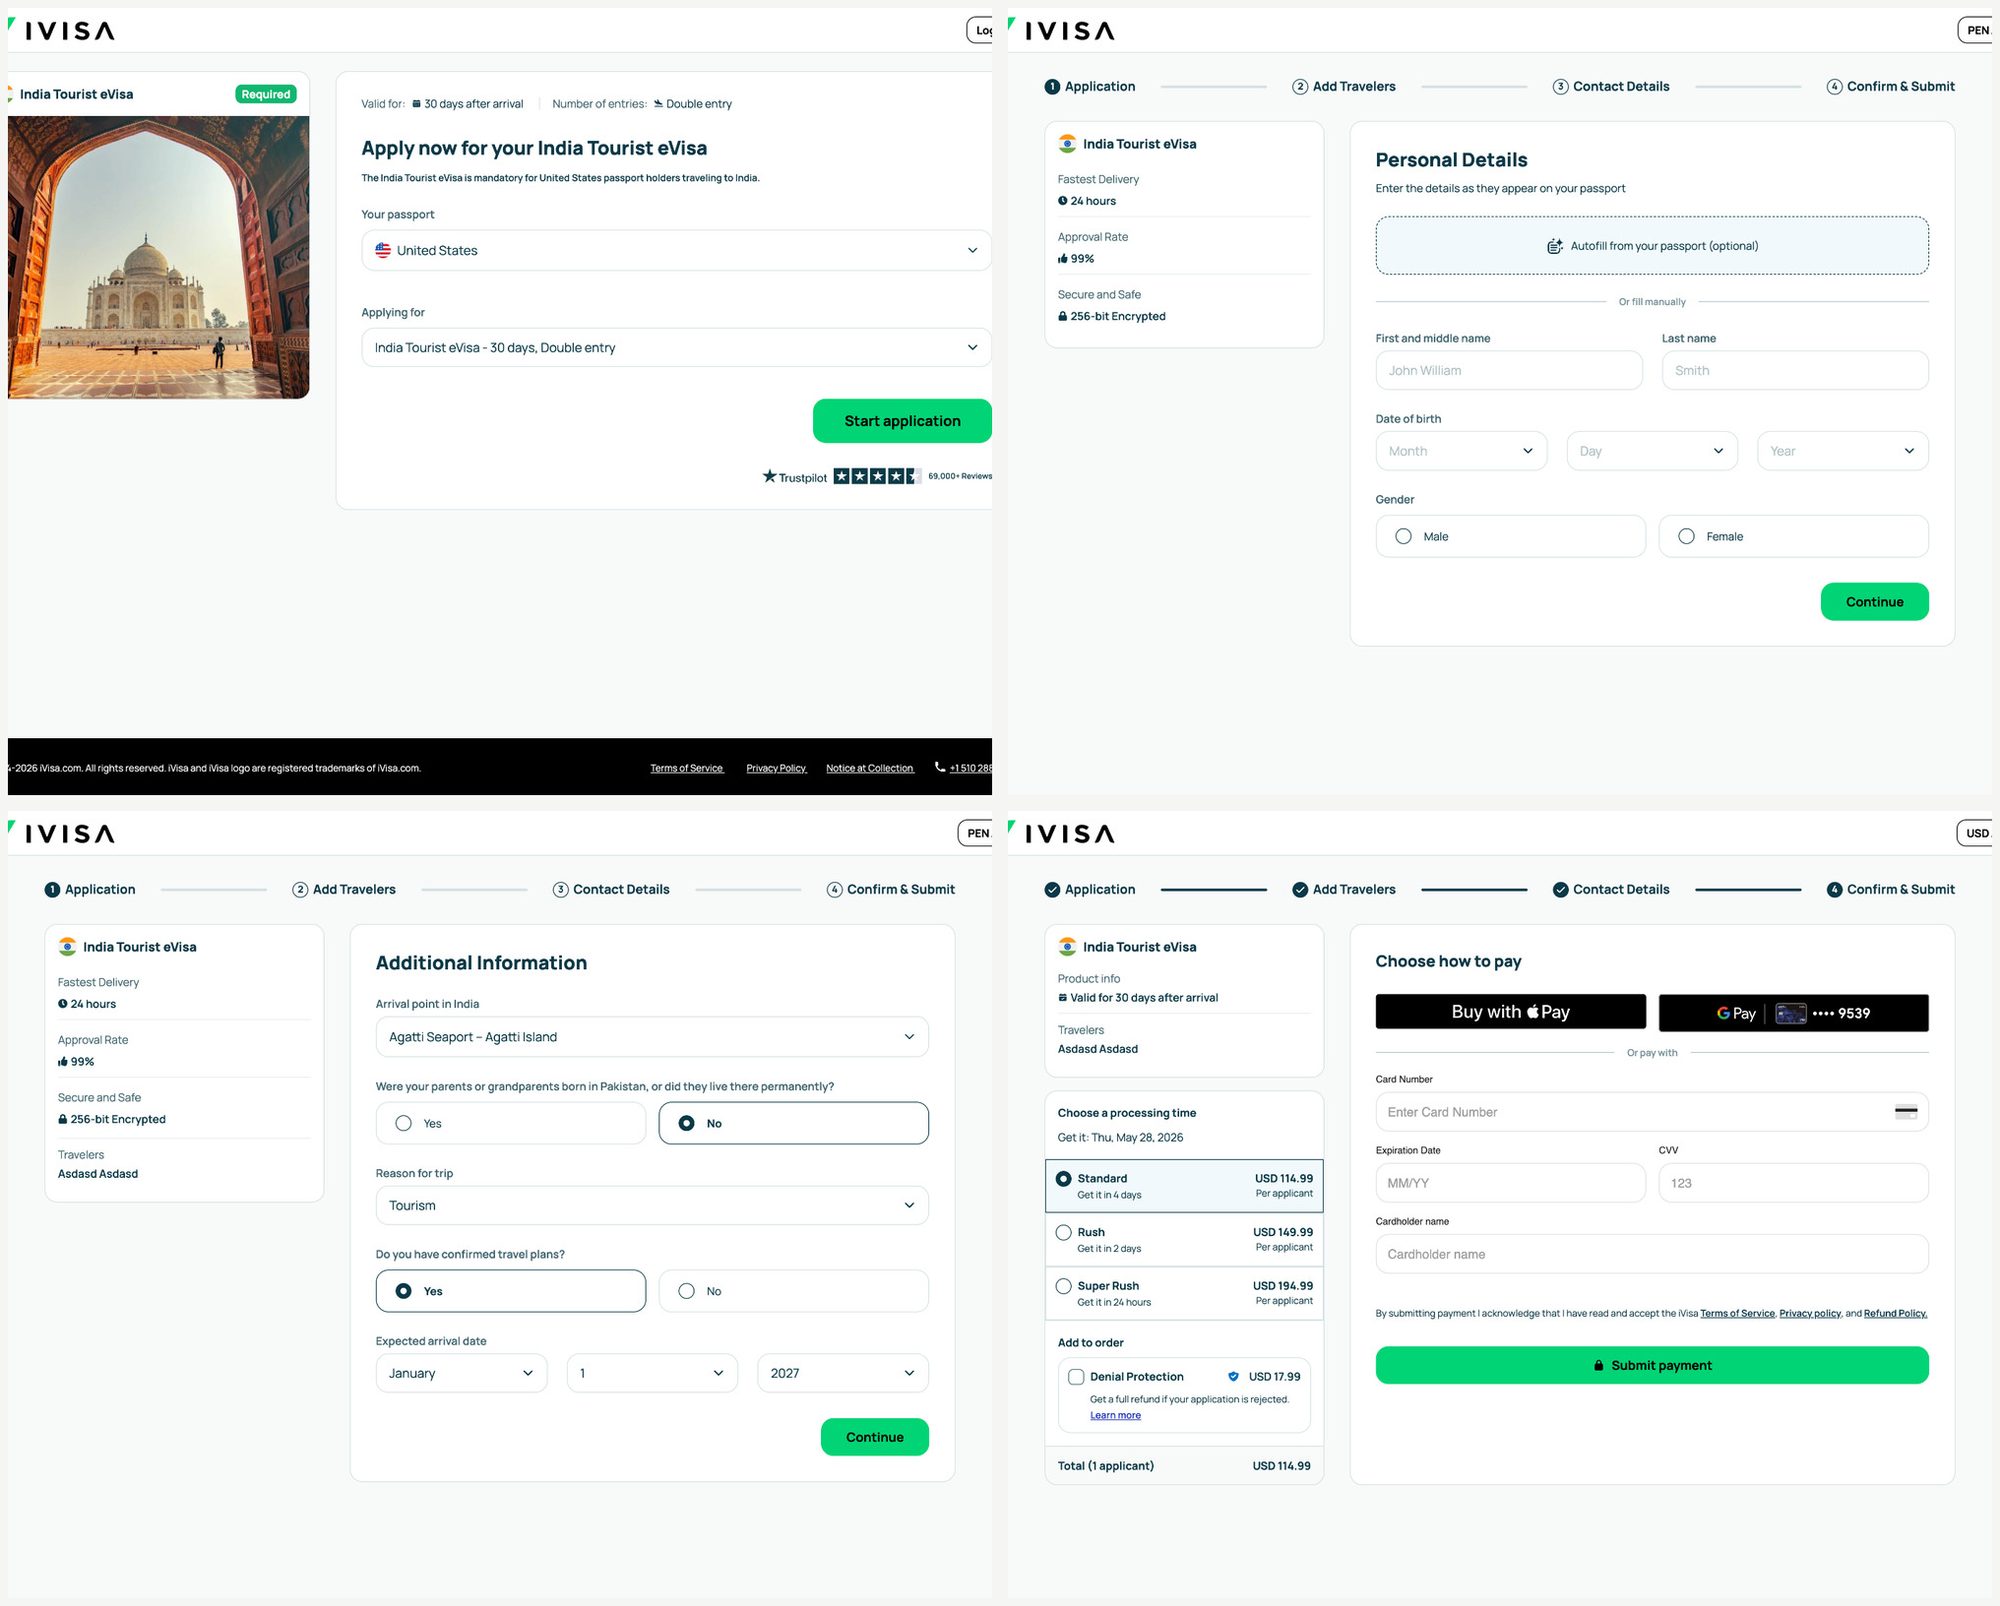
Task: Click the Cardholder name field
Action: coord(1652,1254)
